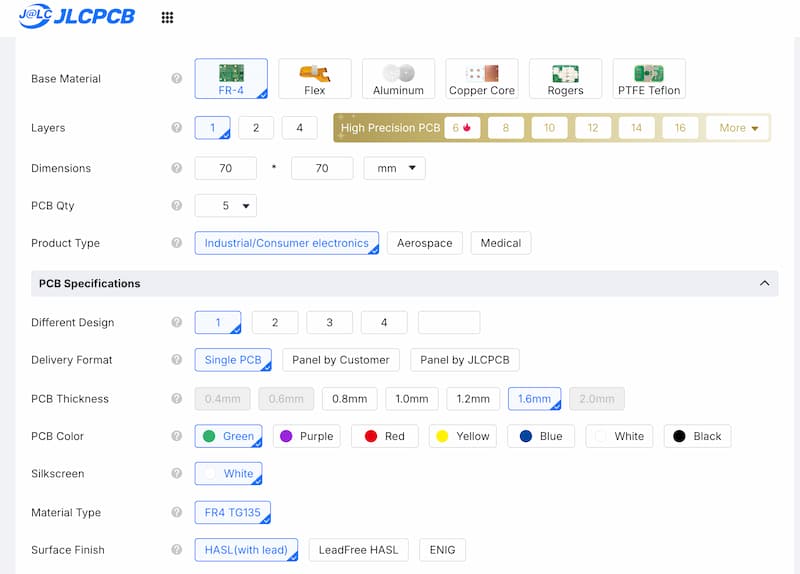Open help icon for PCB Thickness
The height and width of the screenshot is (574, 800).
[177, 398]
